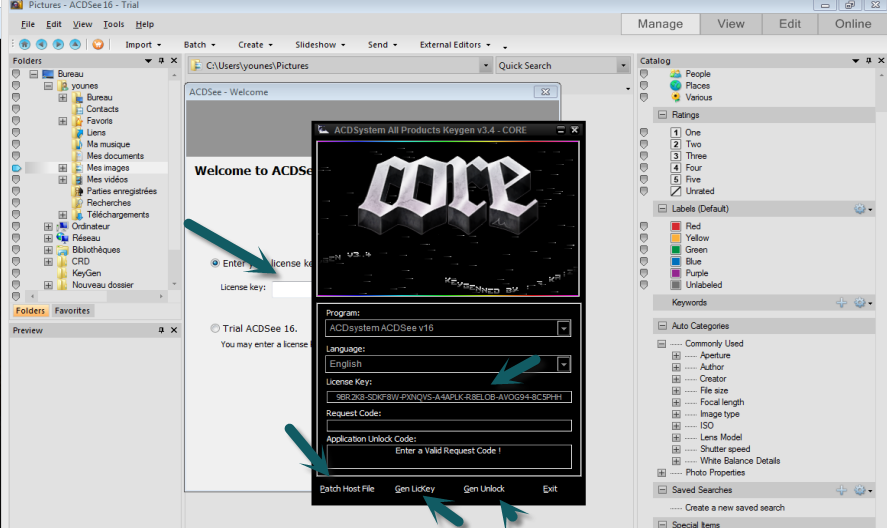This screenshot has height=528, width=887.
Task: Select the Green label color swatch
Action: point(675,250)
